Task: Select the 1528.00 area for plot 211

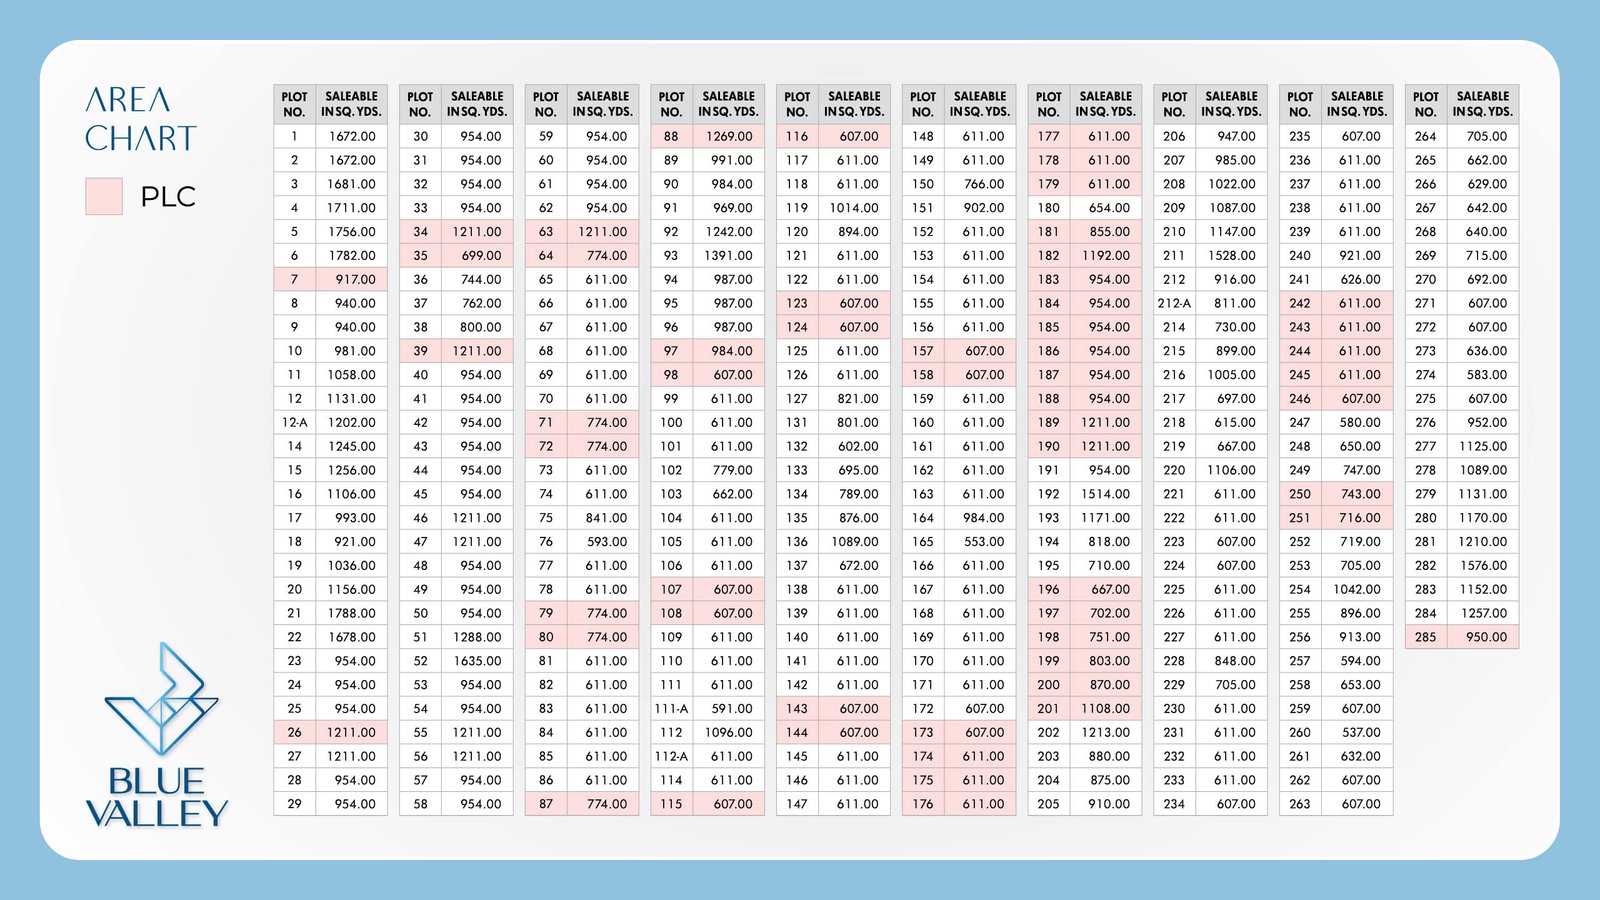Action: (x=1231, y=255)
